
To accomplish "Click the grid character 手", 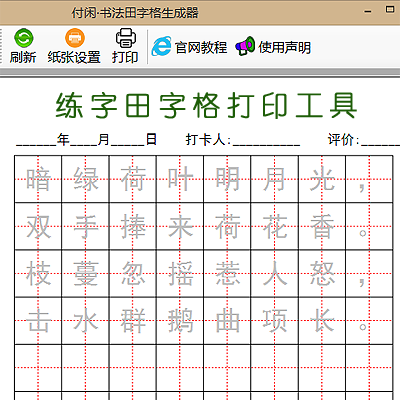I will pyautogui.click(x=86, y=226).
